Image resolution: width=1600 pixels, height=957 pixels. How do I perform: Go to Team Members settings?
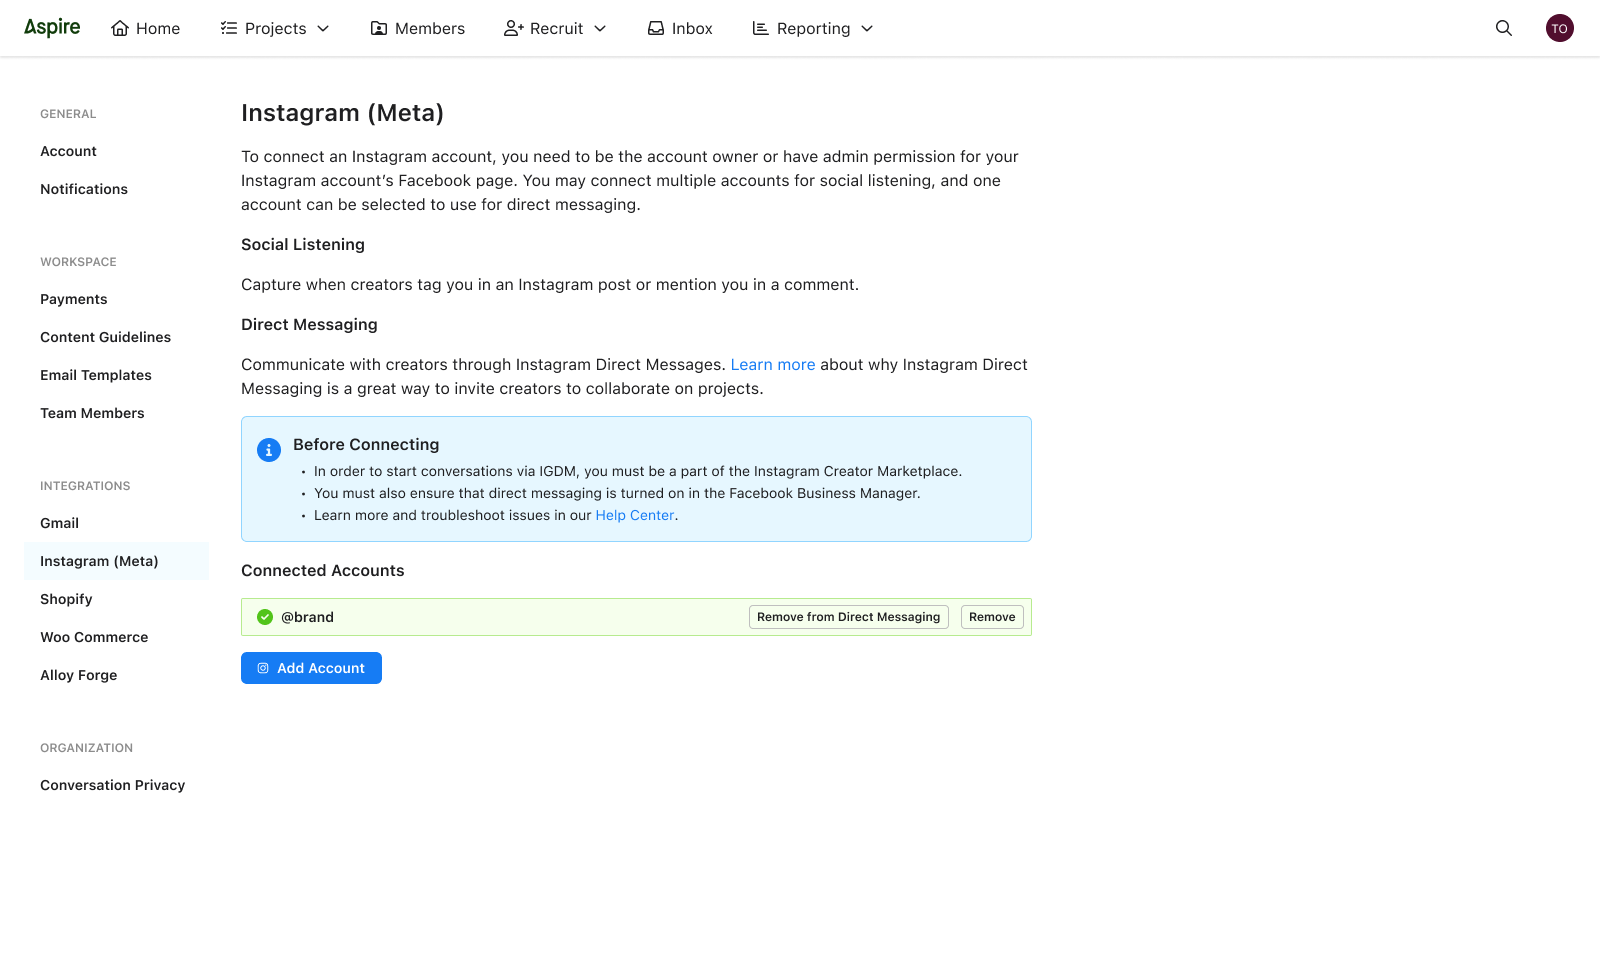click(x=92, y=413)
